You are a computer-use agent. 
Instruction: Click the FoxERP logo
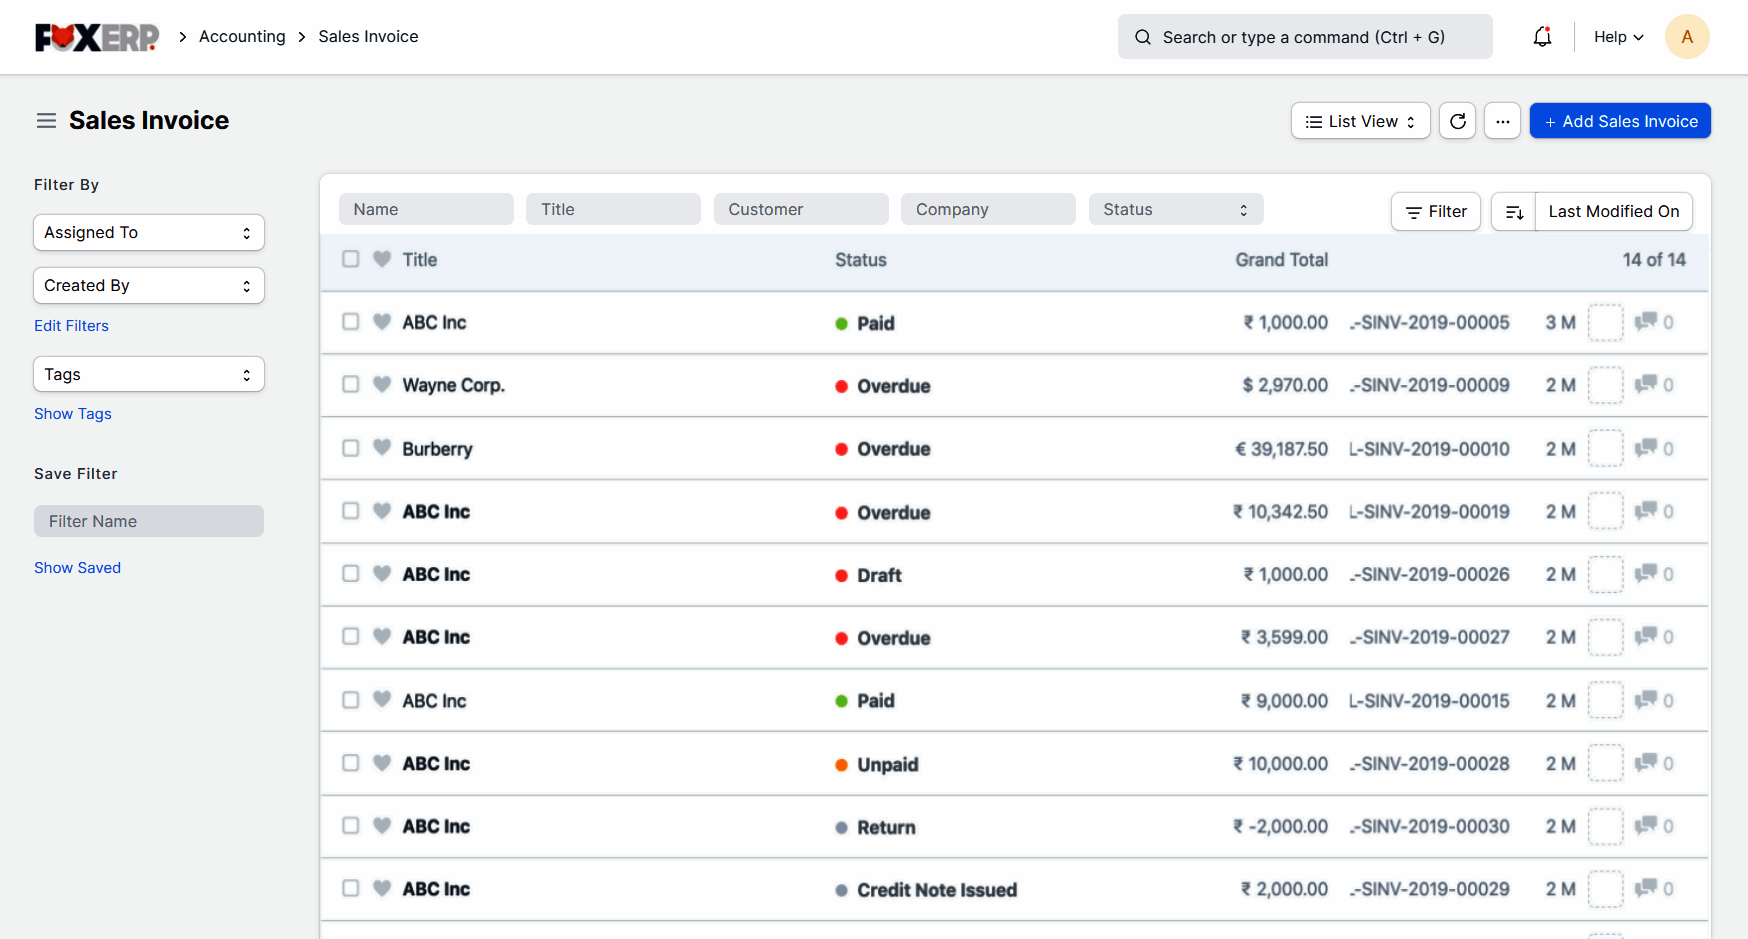pyautogui.click(x=97, y=37)
